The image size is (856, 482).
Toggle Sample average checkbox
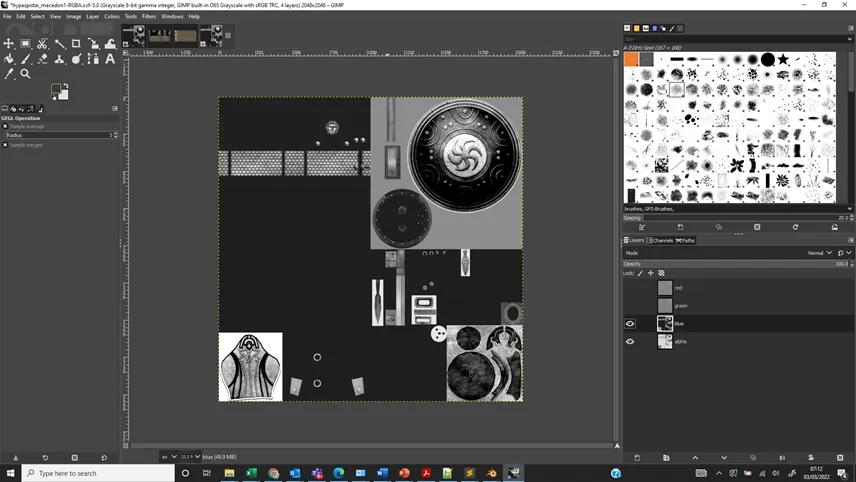click(x=5, y=126)
